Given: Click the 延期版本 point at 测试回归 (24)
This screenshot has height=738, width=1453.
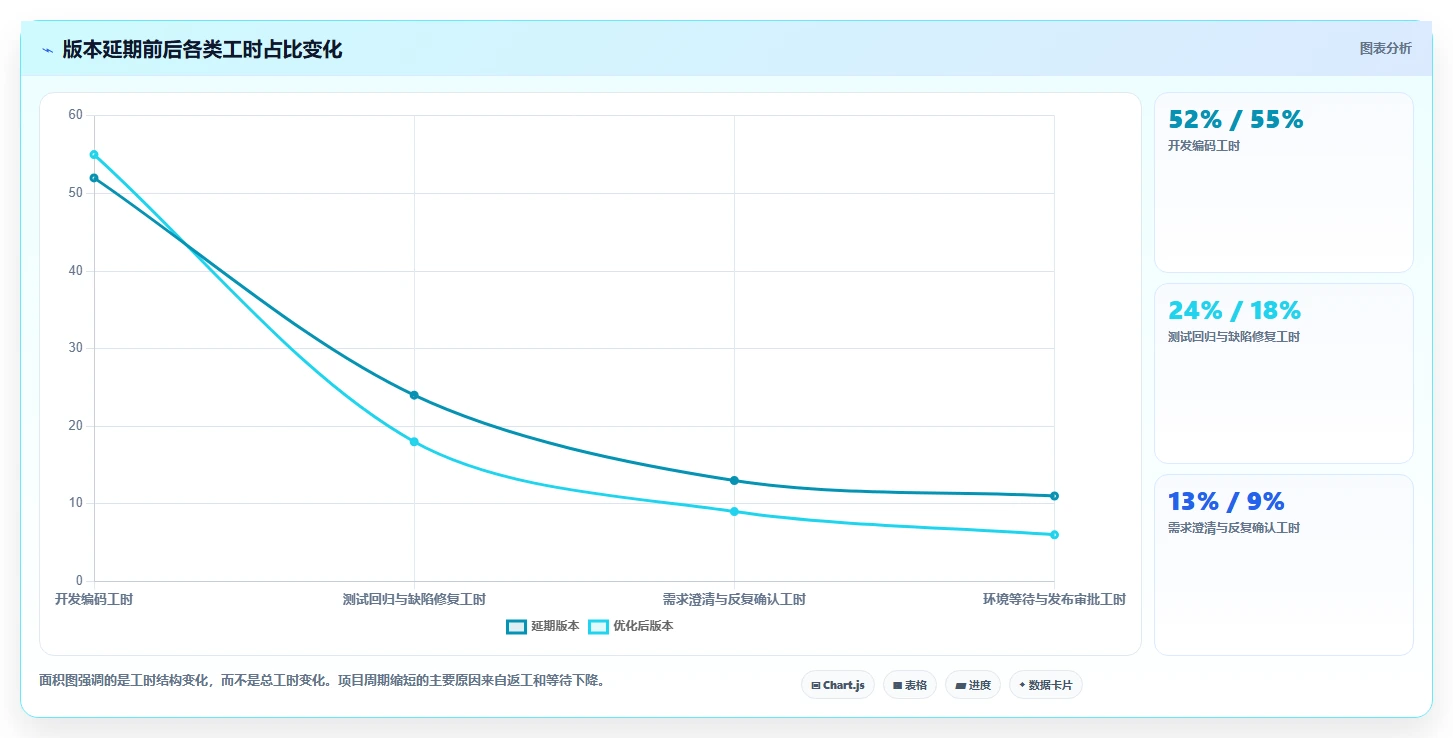Looking at the screenshot, I should [x=414, y=395].
